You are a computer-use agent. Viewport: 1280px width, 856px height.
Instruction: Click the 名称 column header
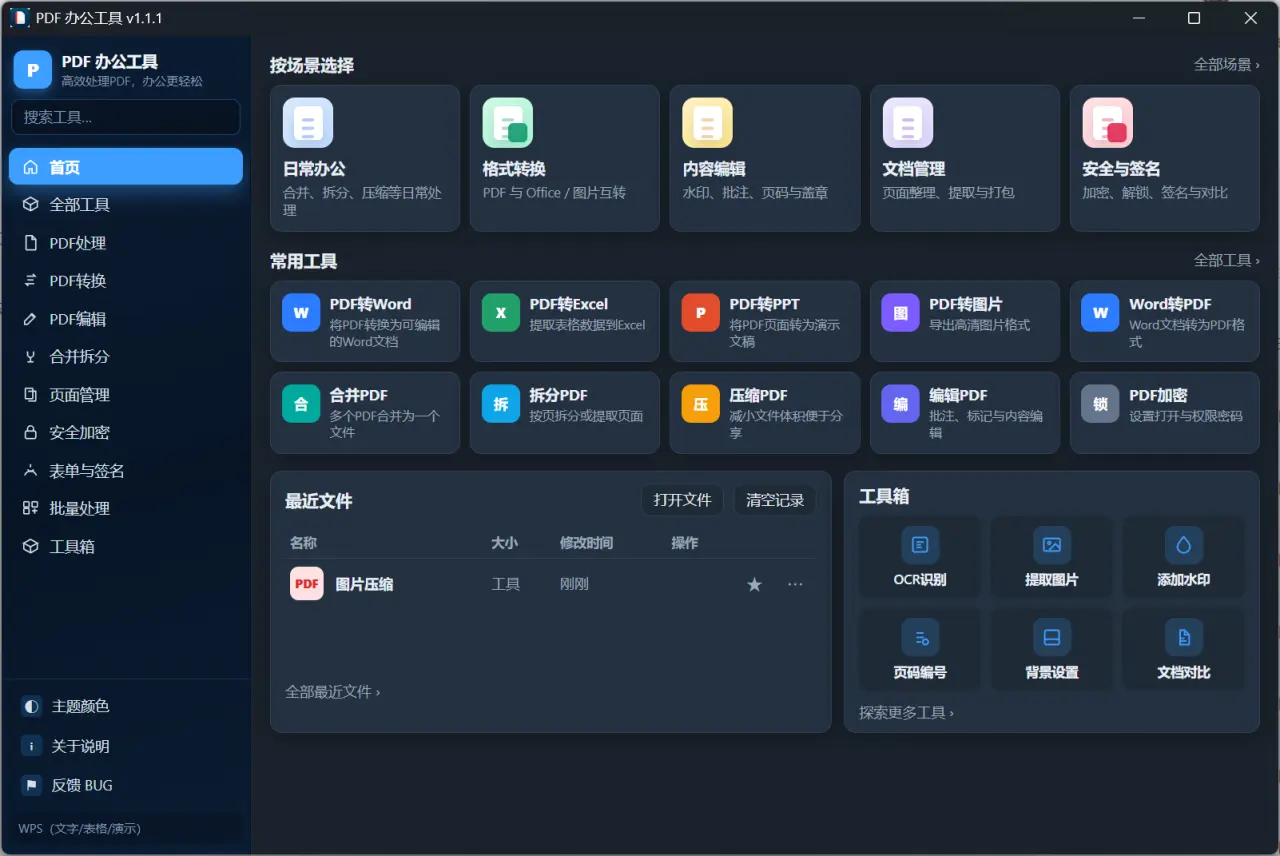point(303,543)
